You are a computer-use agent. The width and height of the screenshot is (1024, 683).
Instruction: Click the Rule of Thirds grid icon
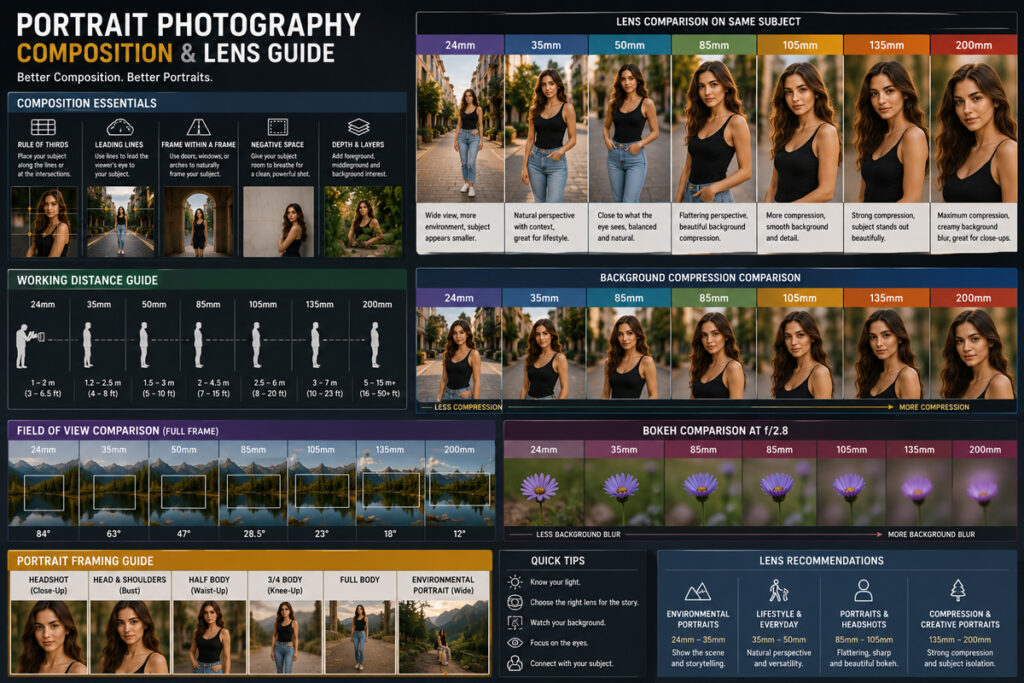(43, 127)
